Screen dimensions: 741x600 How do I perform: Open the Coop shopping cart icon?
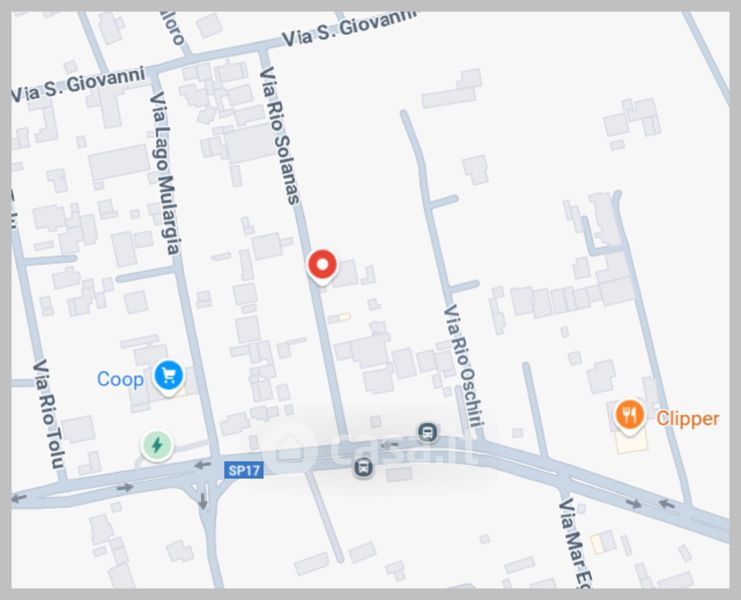(x=169, y=377)
